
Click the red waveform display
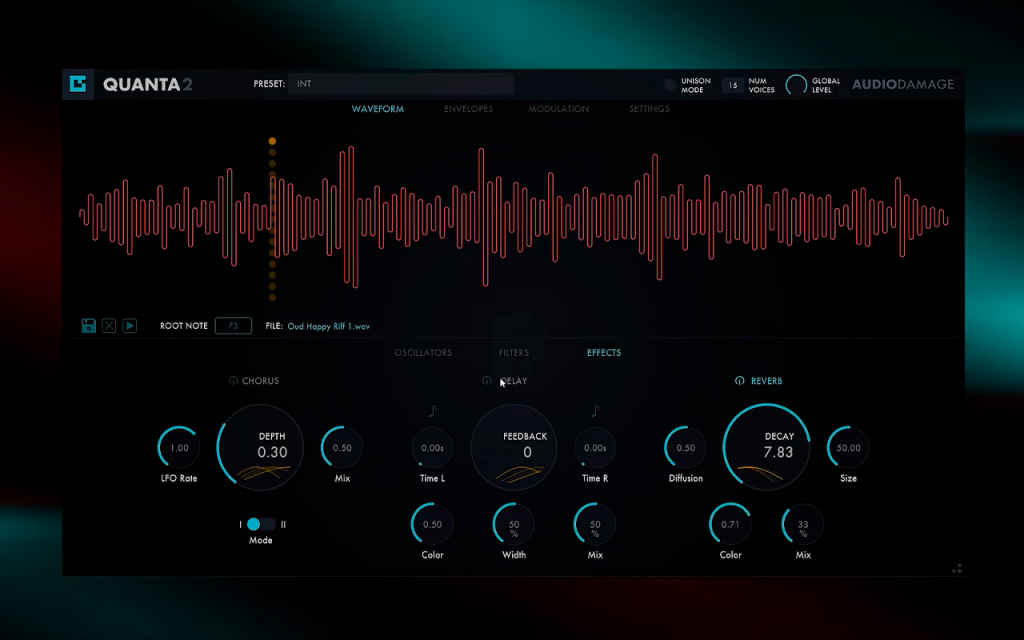514,217
